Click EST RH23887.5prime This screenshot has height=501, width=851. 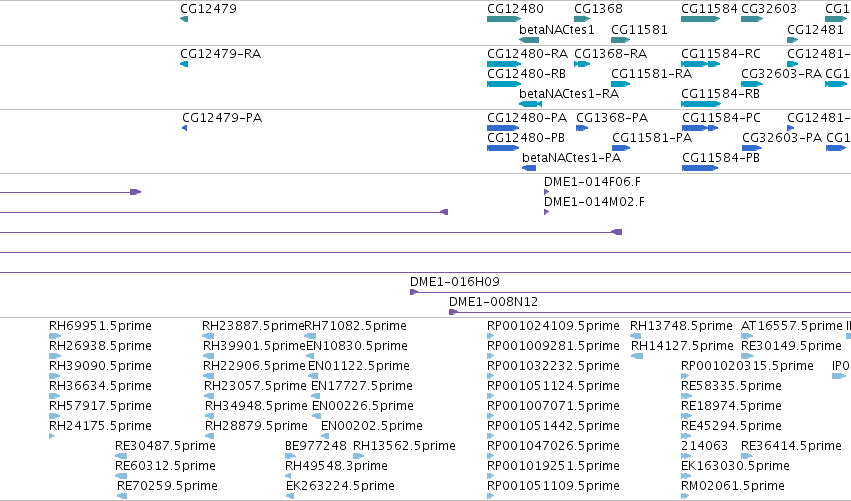(208, 336)
